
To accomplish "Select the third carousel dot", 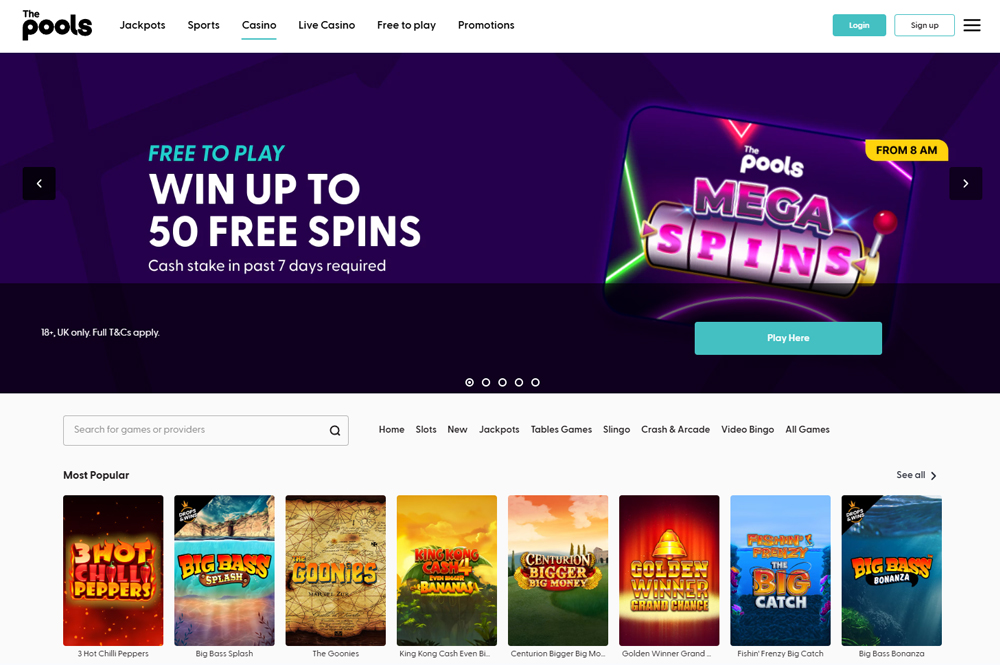I will [503, 383].
